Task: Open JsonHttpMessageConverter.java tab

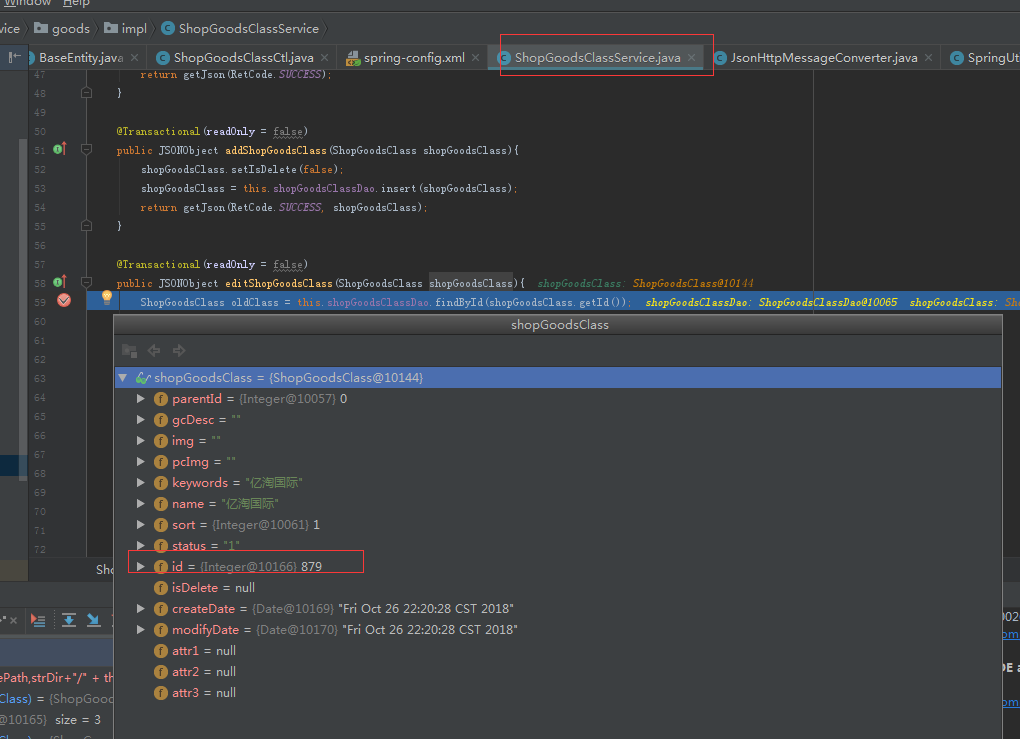Action: click(824, 57)
